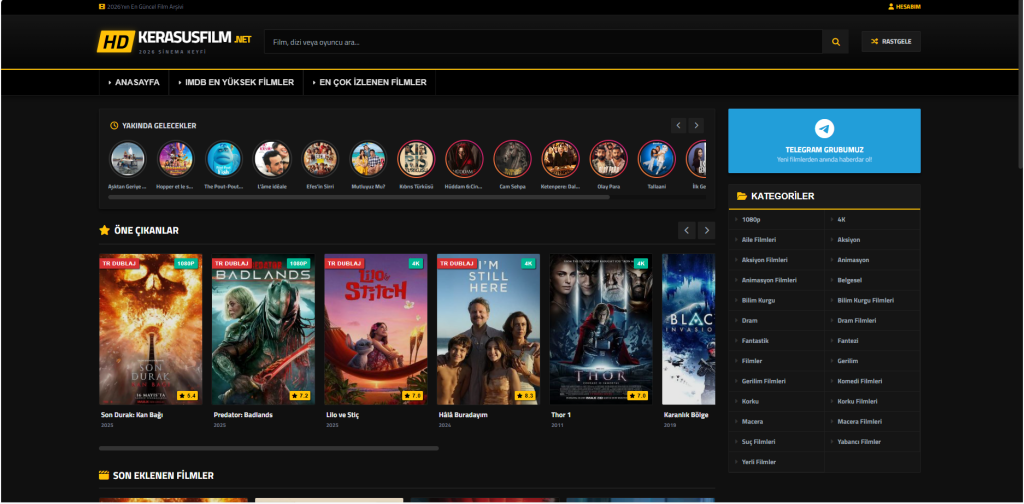1024x504 pixels.
Task: Click the 5.4 star rating badge
Action: click(187, 396)
